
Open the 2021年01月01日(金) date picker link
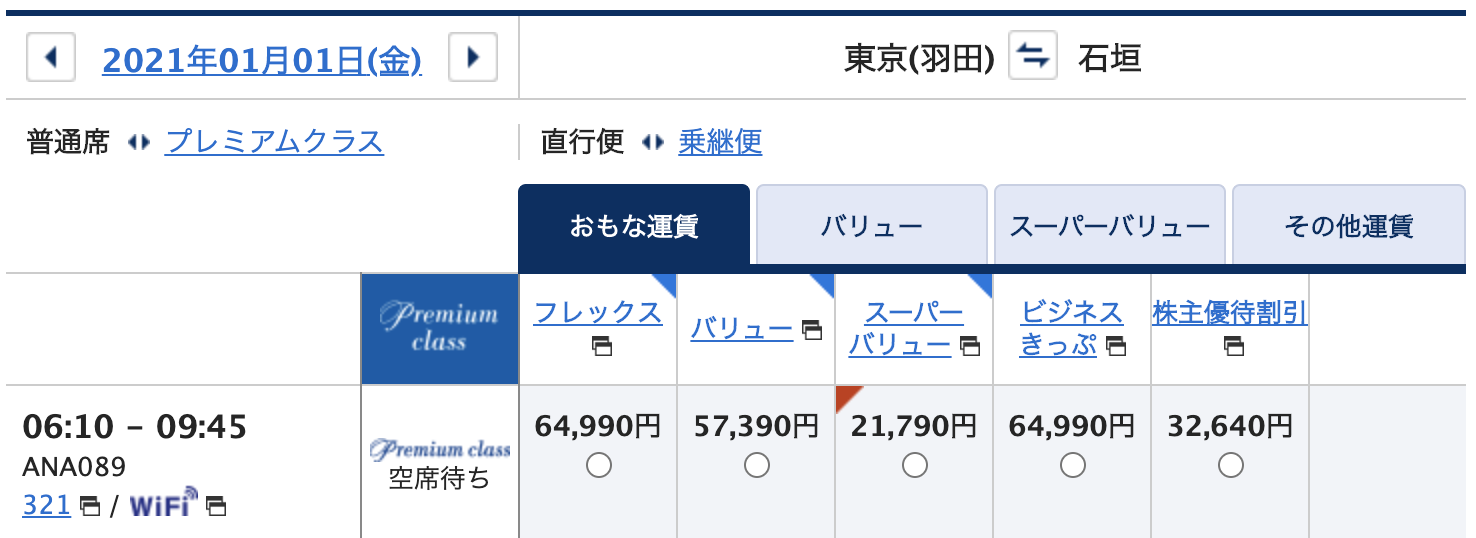[261, 61]
